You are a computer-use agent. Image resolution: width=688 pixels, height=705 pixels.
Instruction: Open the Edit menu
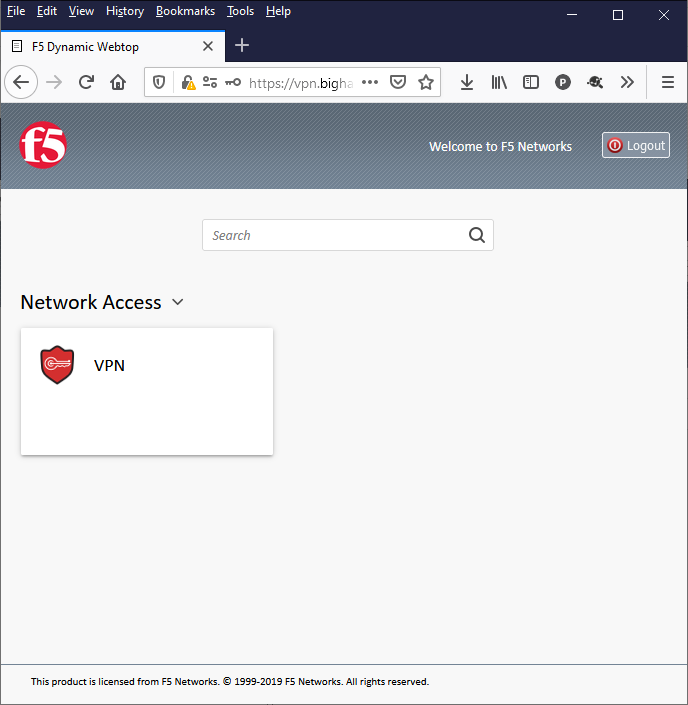pyautogui.click(x=47, y=11)
